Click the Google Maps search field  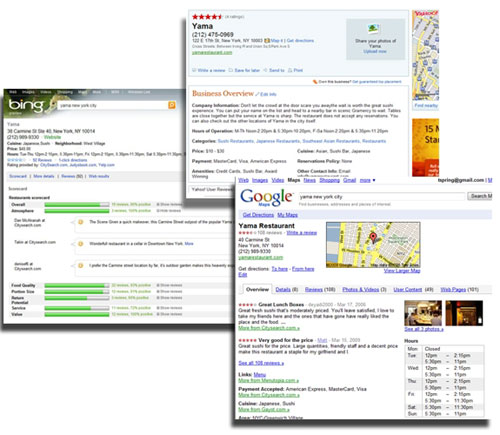pos(382,197)
